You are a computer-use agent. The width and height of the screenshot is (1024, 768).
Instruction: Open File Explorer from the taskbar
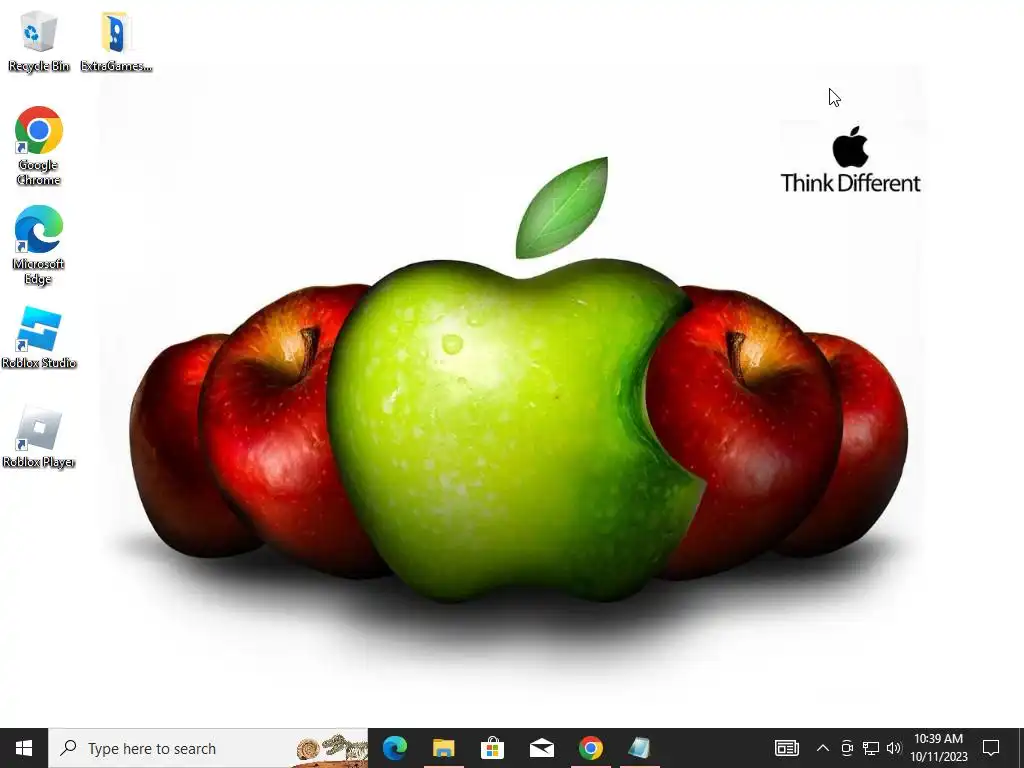[x=443, y=748]
